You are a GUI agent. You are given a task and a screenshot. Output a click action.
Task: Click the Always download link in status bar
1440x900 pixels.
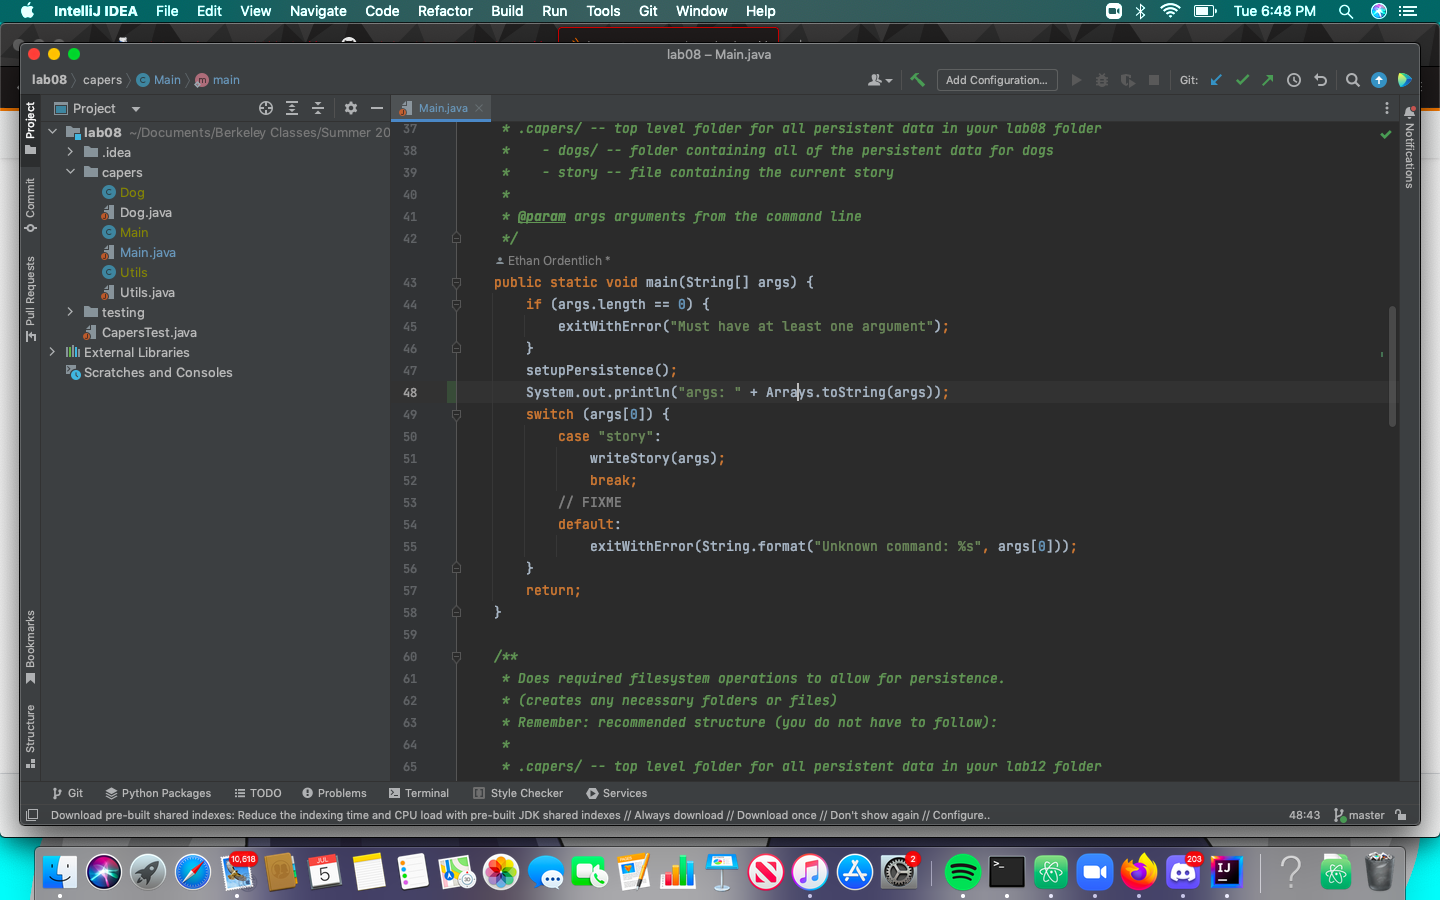click(x=678, y=815)
